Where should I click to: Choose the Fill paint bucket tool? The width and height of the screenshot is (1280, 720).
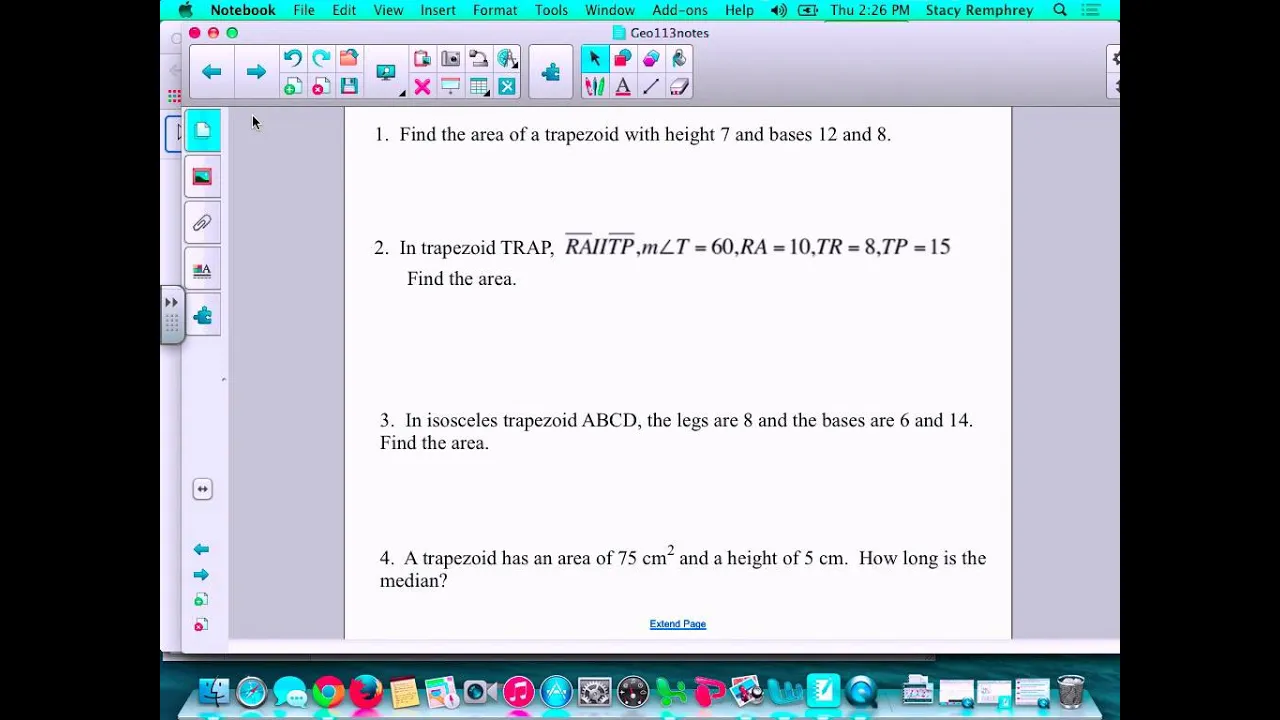[679, 59]
